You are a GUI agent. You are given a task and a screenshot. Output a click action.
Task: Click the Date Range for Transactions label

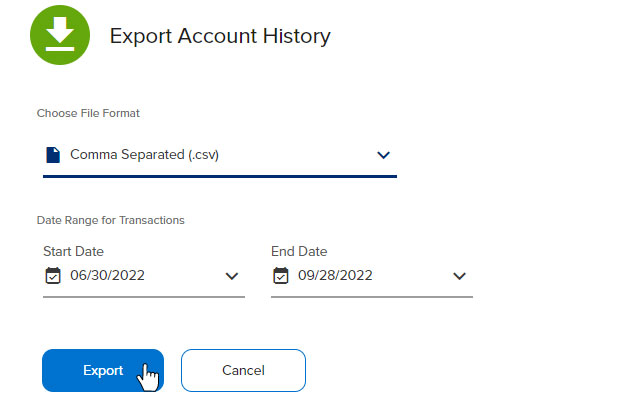point(111,220)
